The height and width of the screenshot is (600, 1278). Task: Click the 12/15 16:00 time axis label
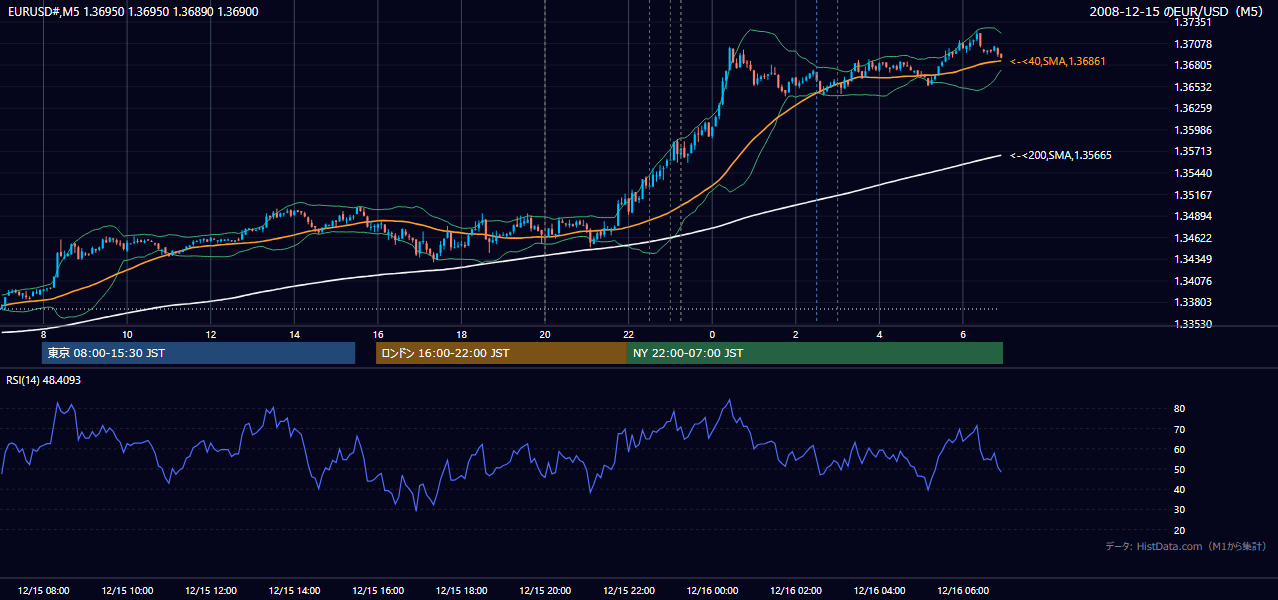click(378, 591)
